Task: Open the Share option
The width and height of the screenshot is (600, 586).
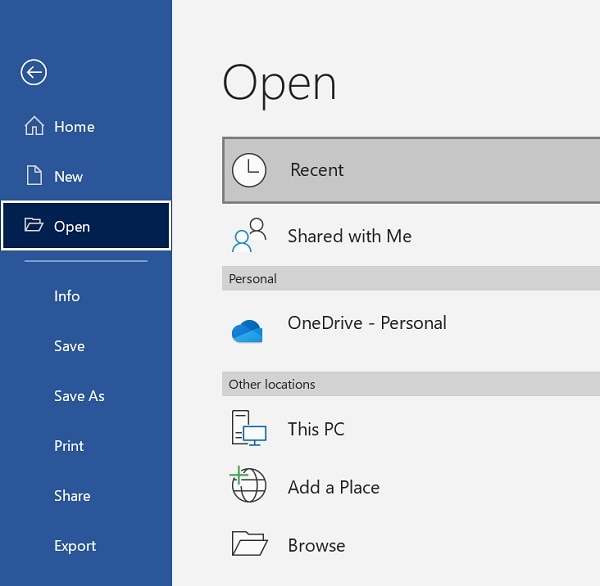Action: 72,496
